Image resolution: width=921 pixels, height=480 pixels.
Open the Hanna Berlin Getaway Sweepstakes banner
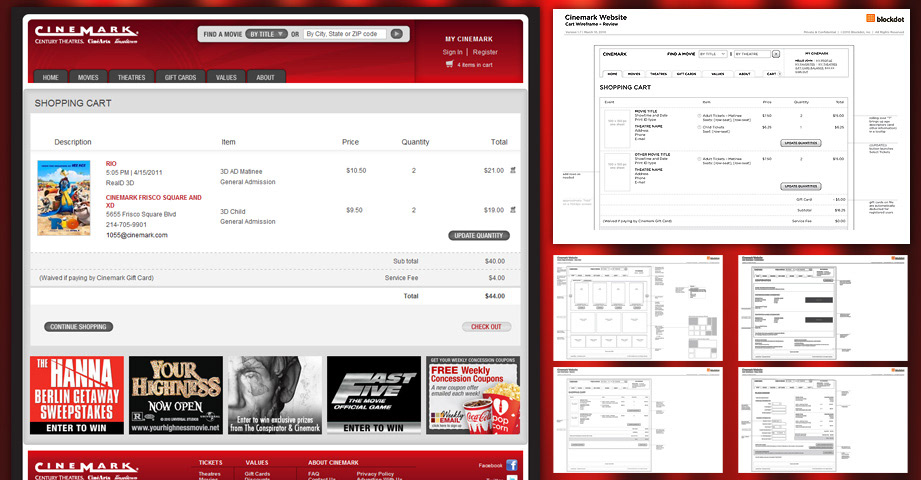coord(77,395)
